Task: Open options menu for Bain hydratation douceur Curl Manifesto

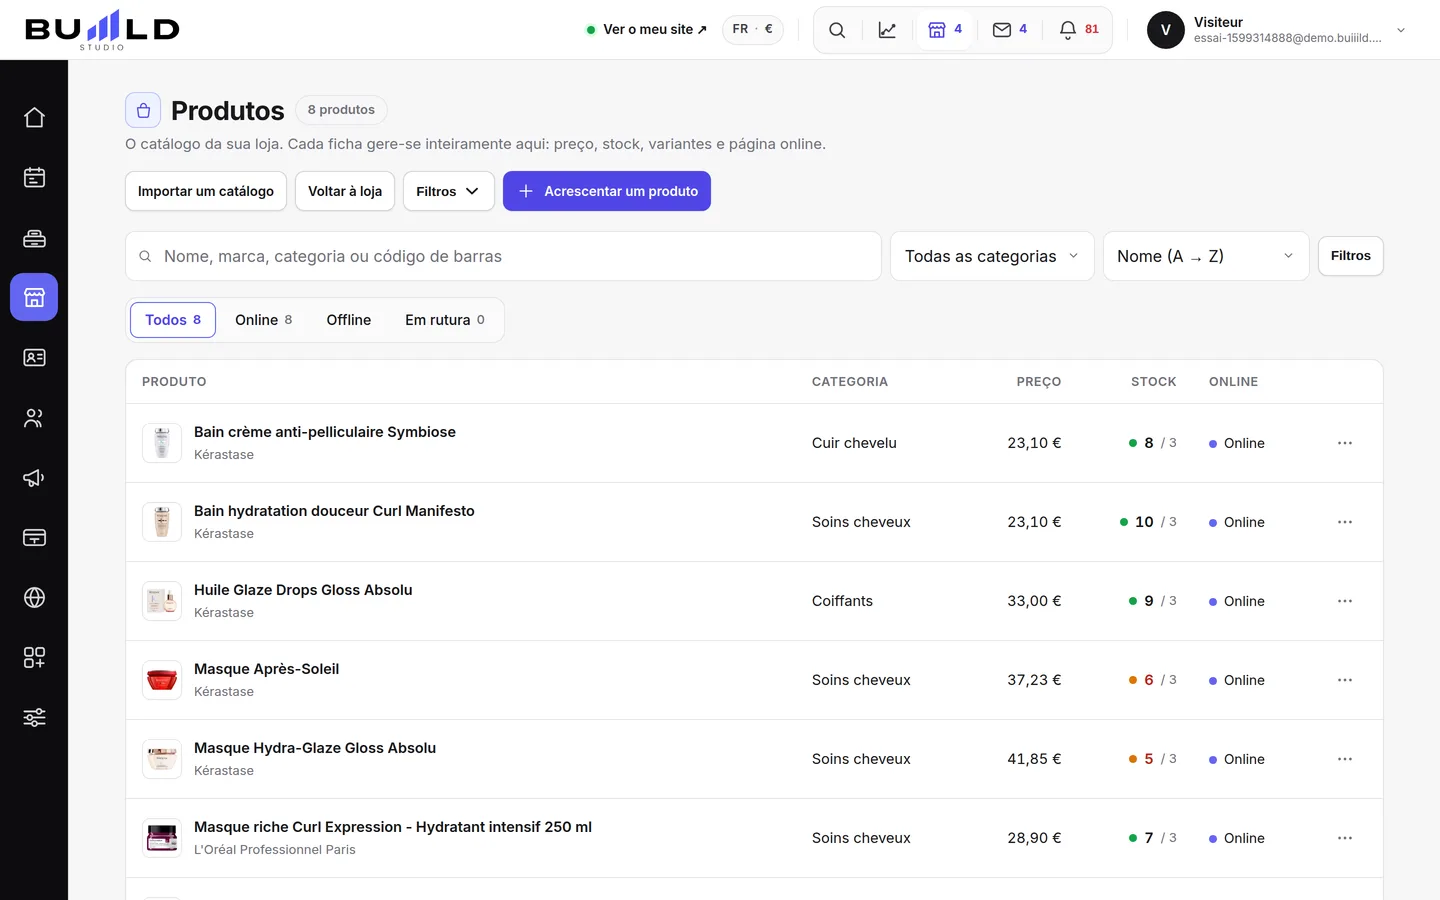Action: 1345,522
